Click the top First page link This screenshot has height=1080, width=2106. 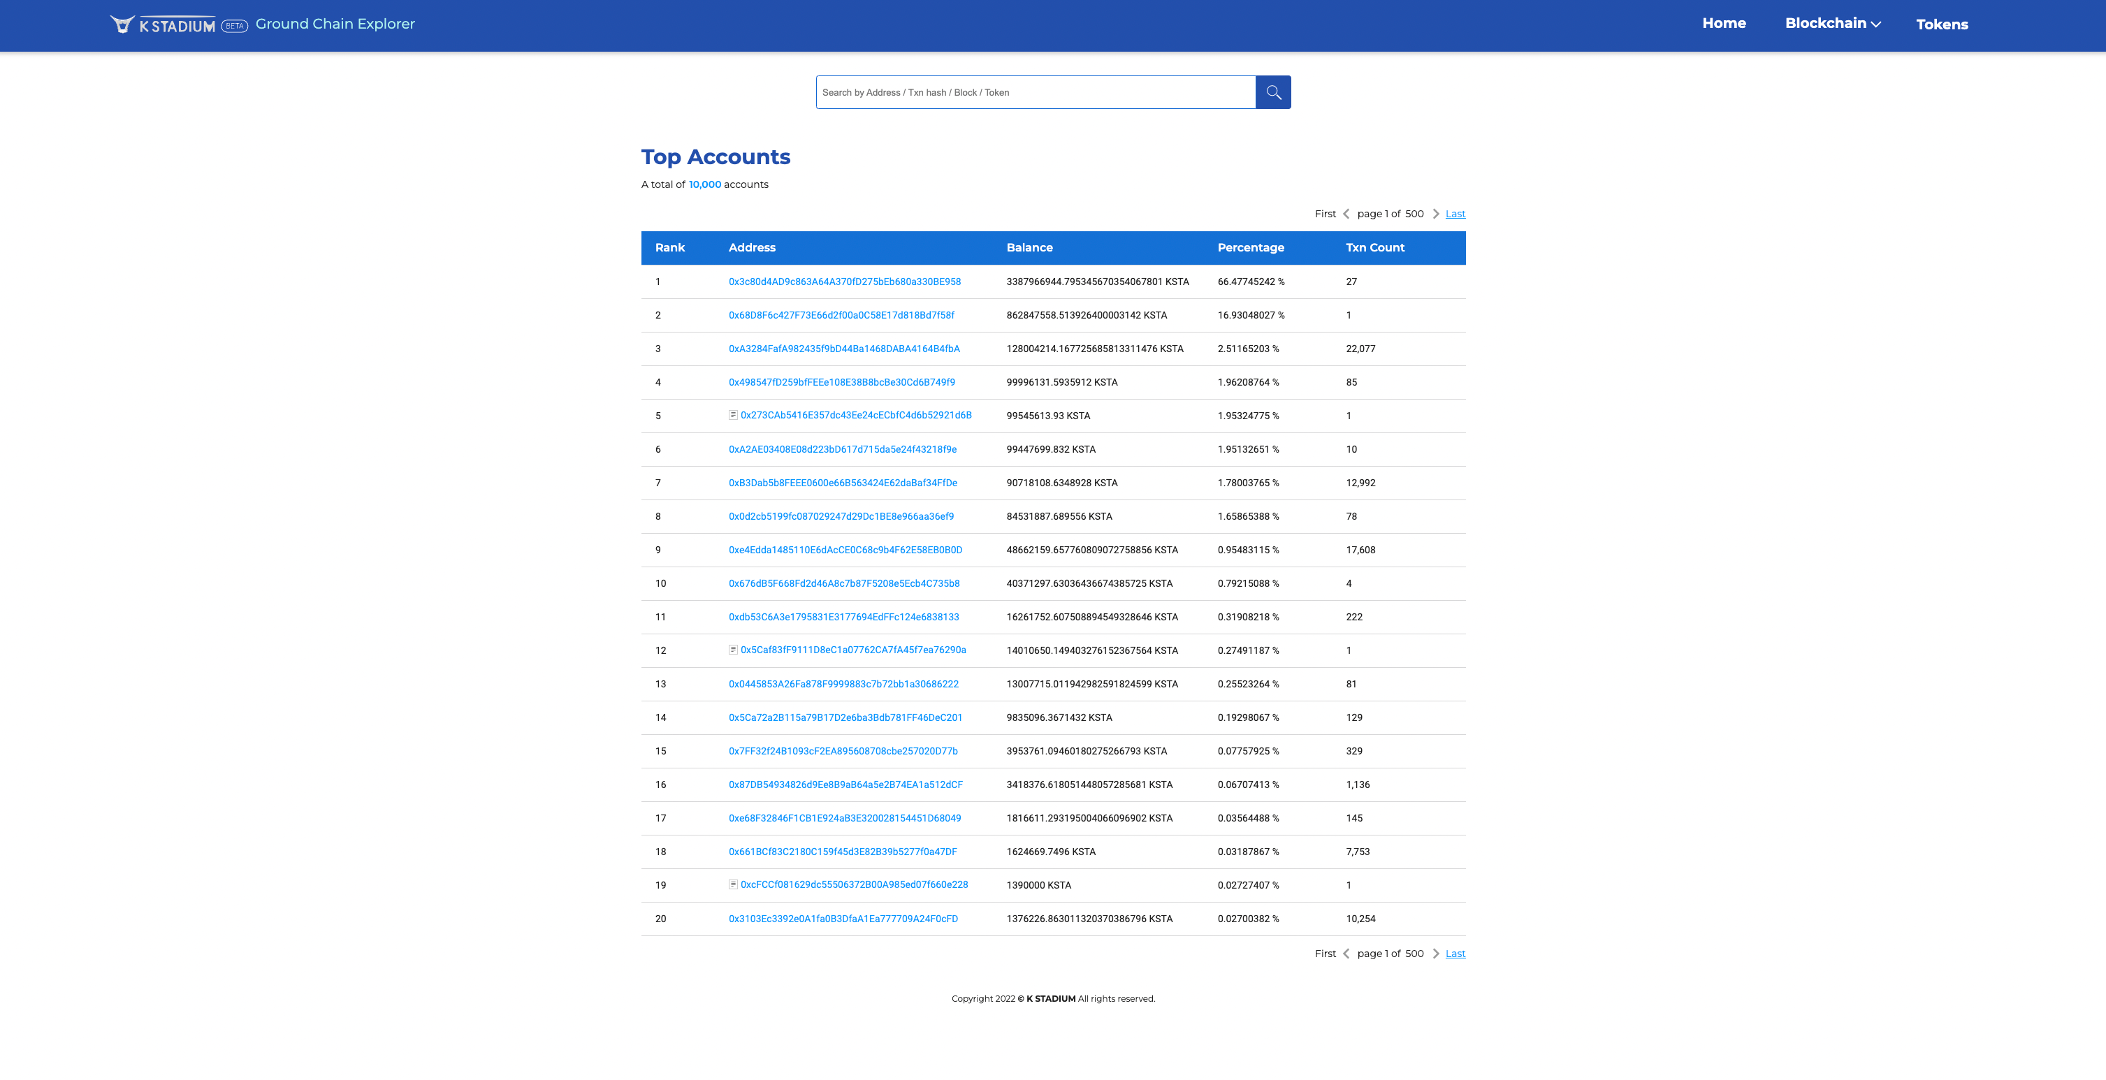pyautogui.click(x=1325, y=214)
